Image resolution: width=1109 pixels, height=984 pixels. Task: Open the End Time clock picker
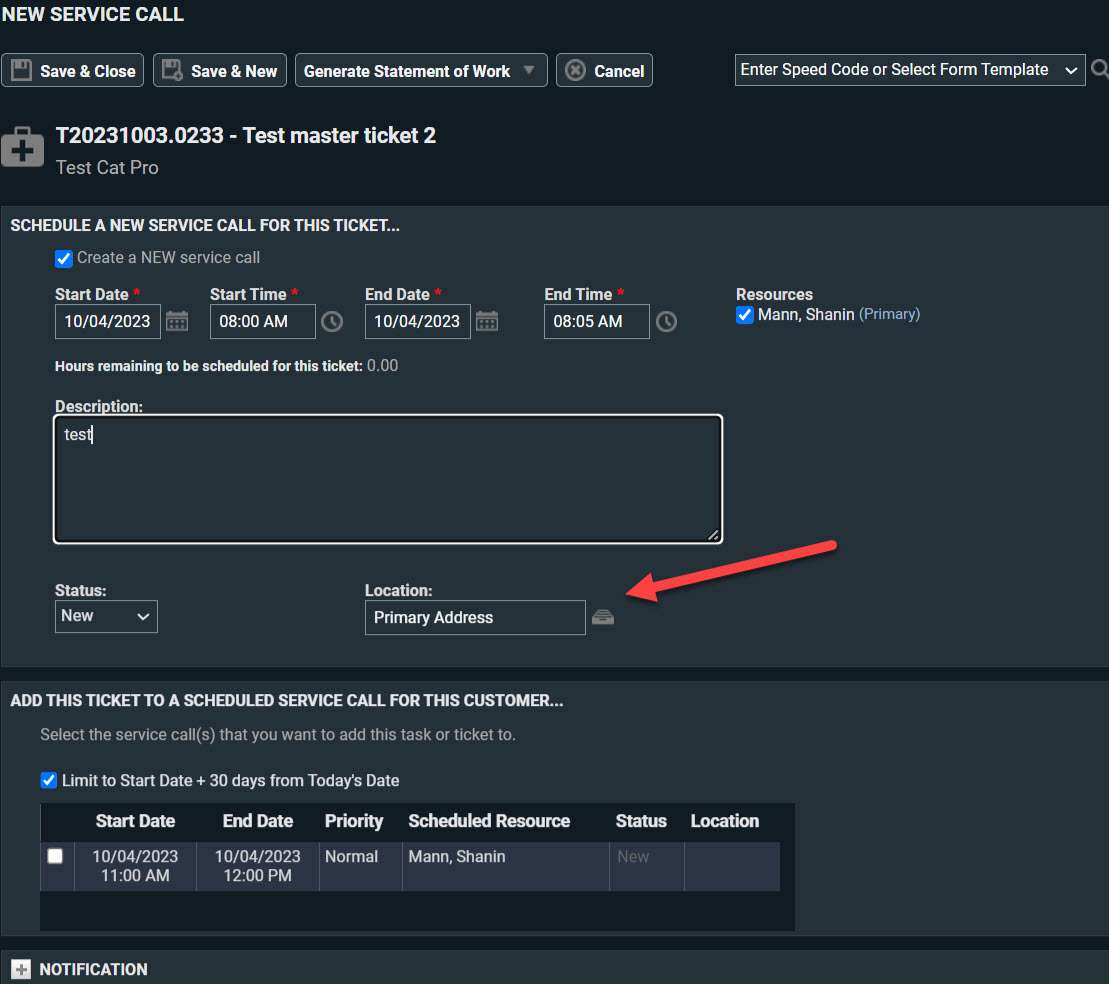(x=666, y=322)
